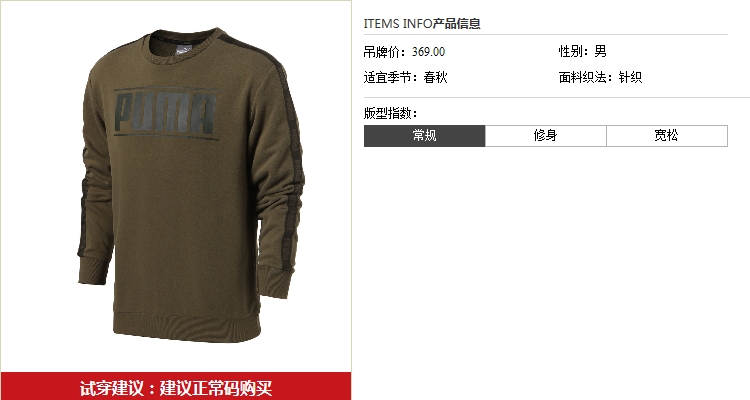
Task: Select the 修身 fit option
Action: point(546,136)
